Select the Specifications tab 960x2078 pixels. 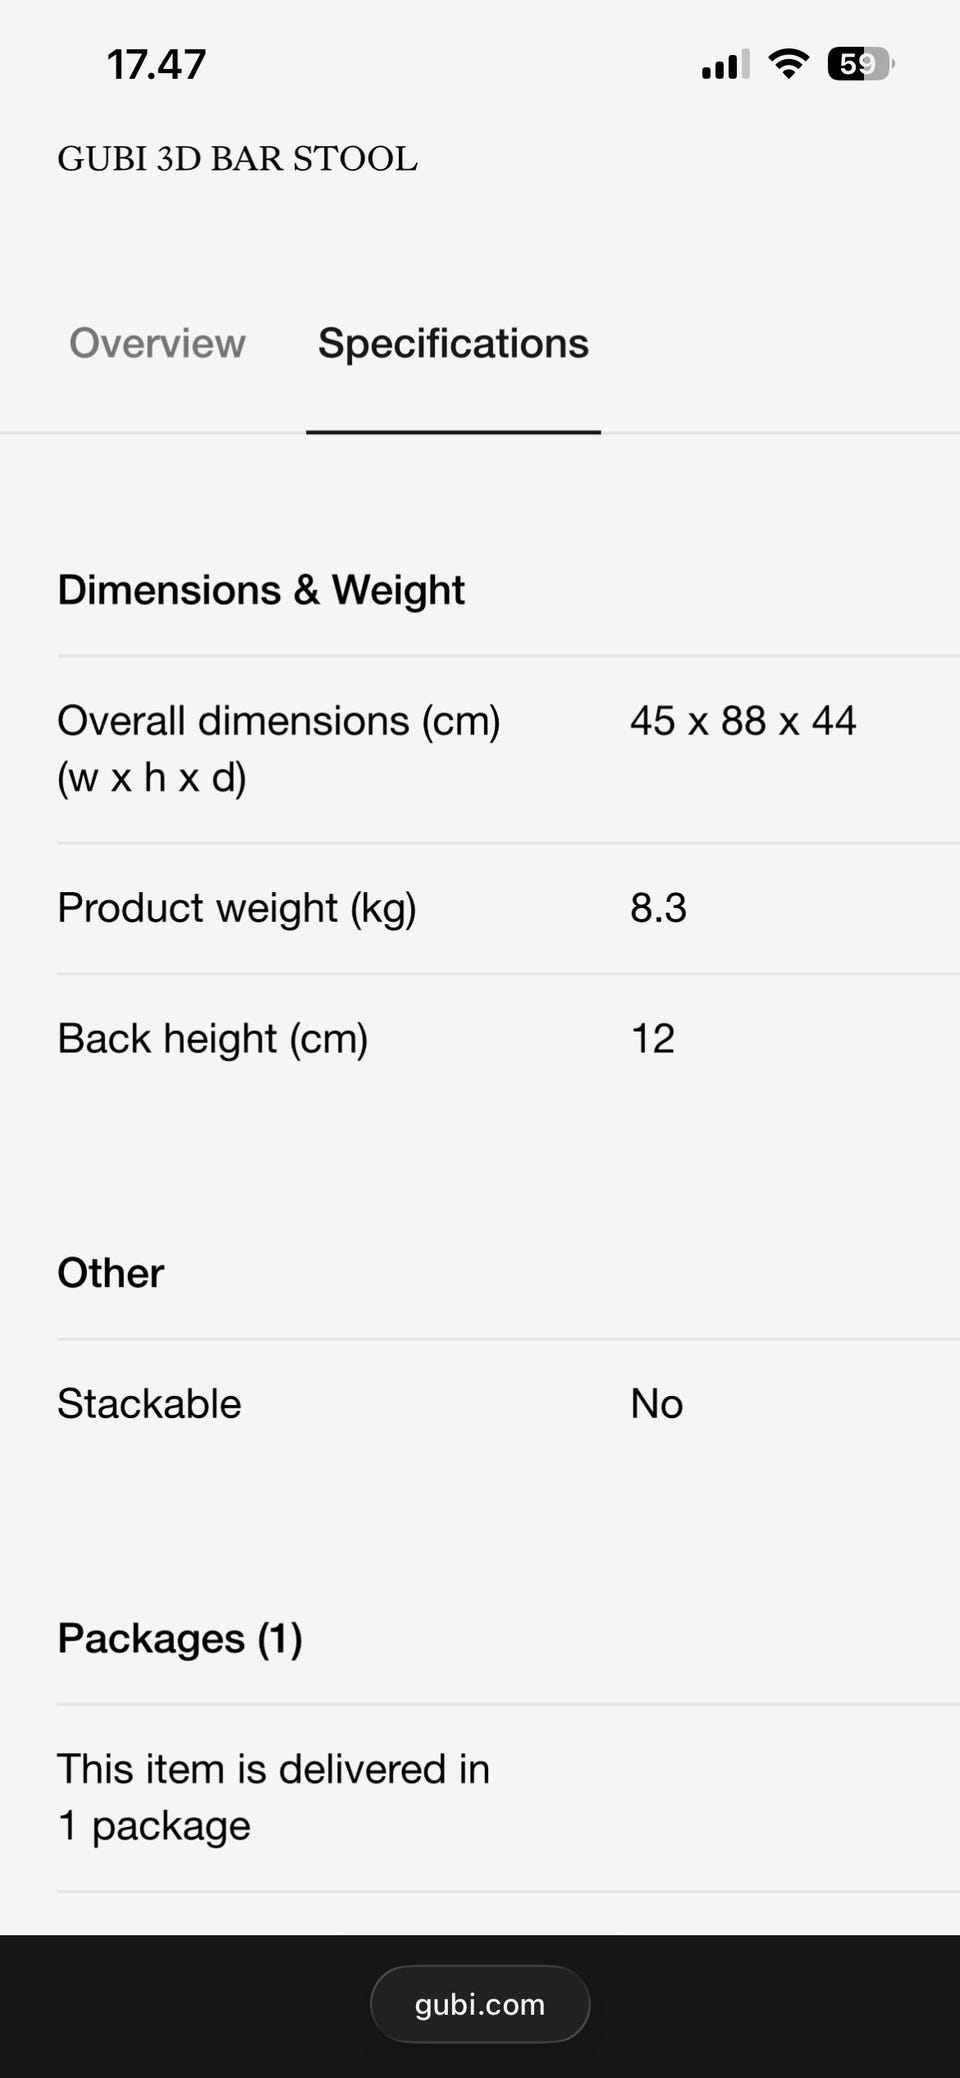click(x=453, y=343)
